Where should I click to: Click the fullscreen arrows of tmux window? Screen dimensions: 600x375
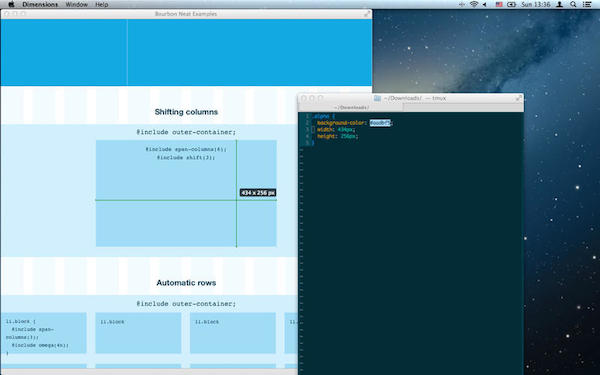518,98
